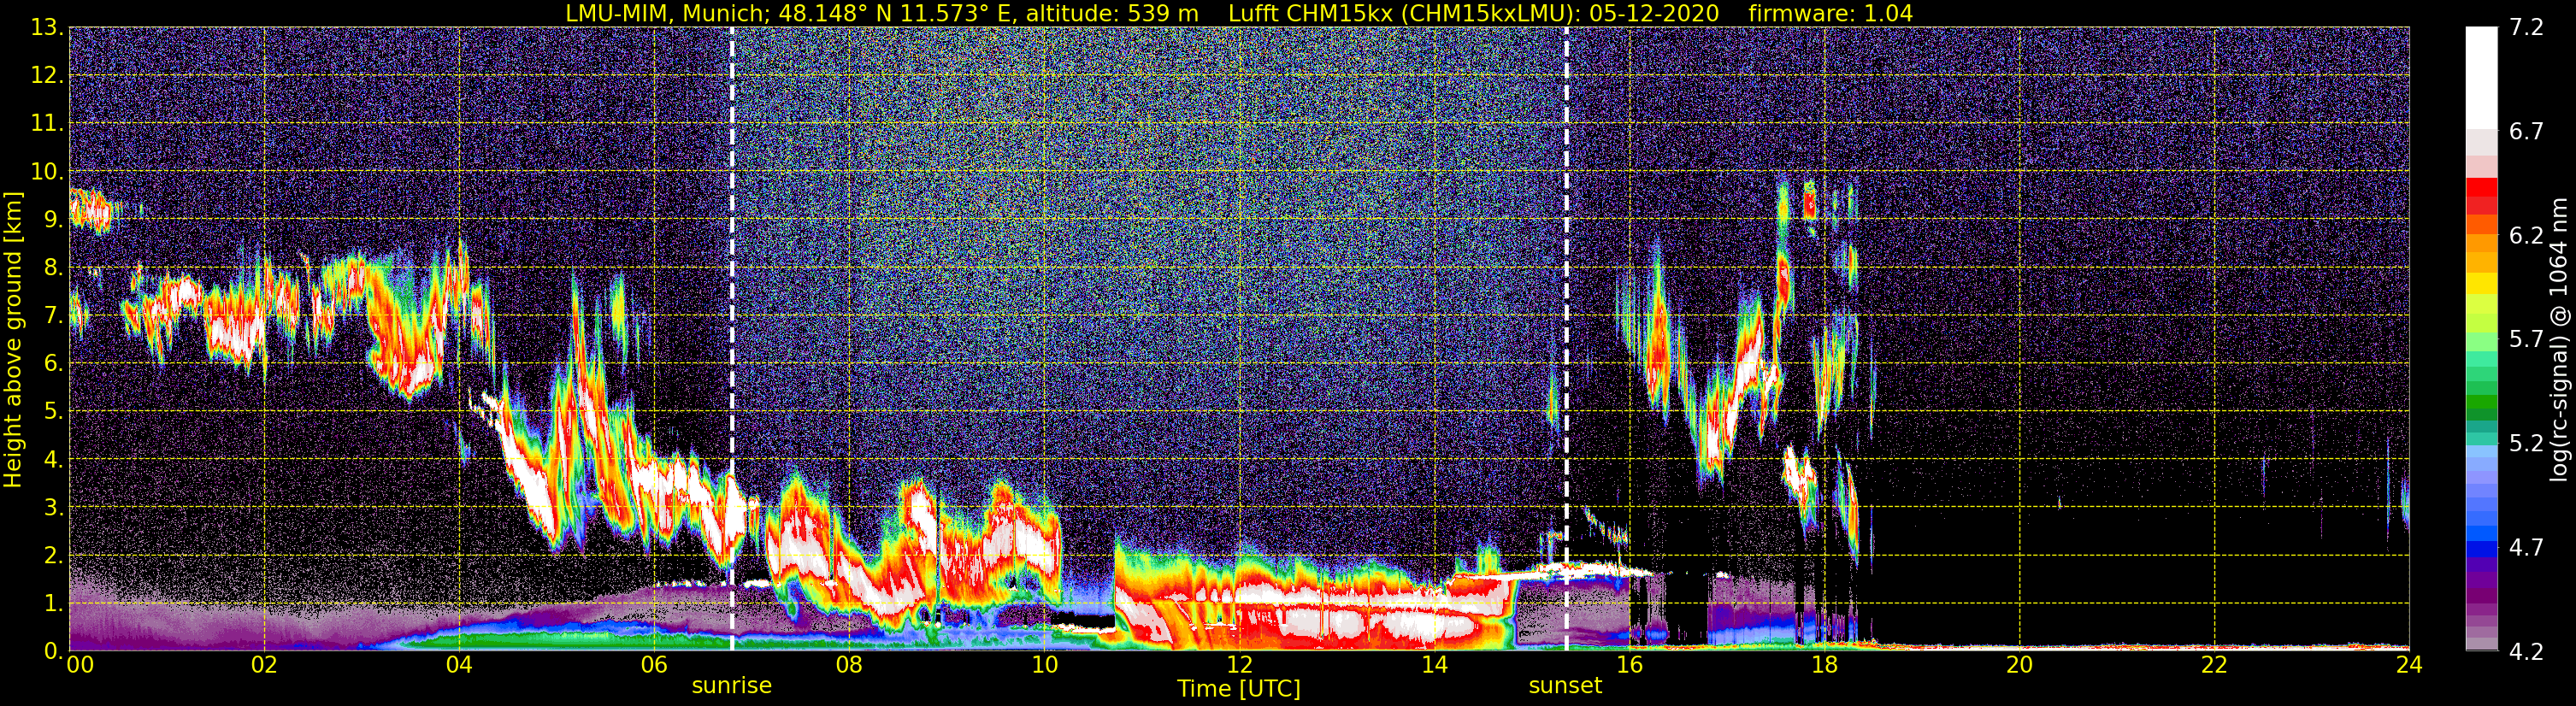The image size is (2576, 706).
Task: Click the y-axis tick label '2.'
Action: [53, 555]
